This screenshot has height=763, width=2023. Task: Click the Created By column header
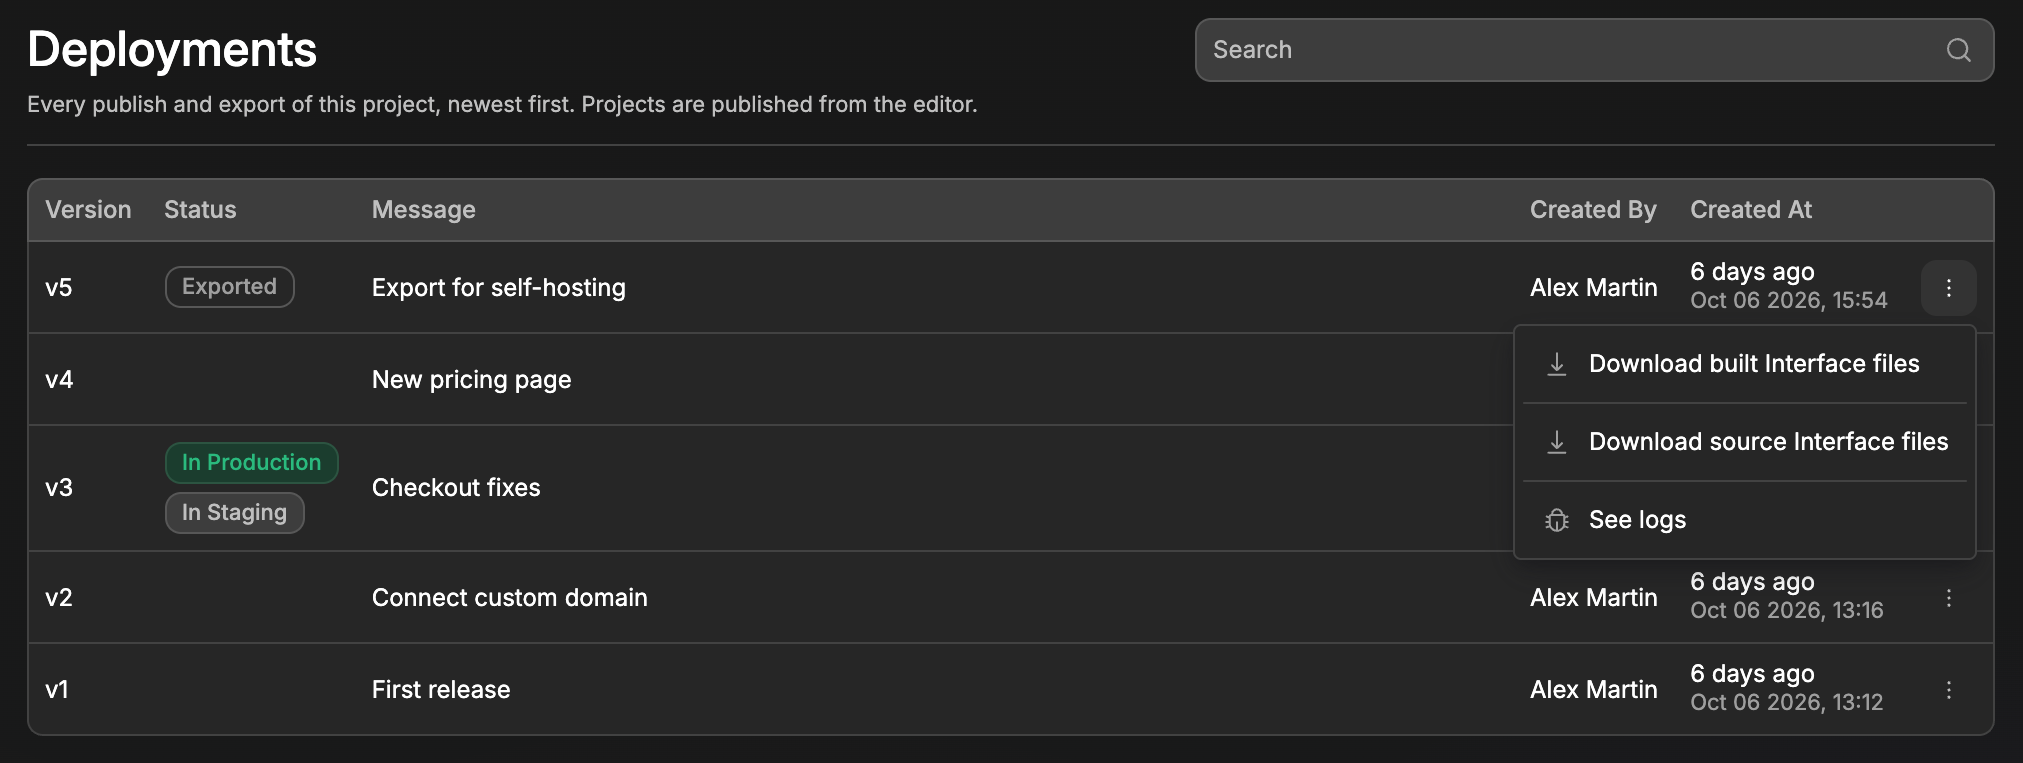(1593, 210)
